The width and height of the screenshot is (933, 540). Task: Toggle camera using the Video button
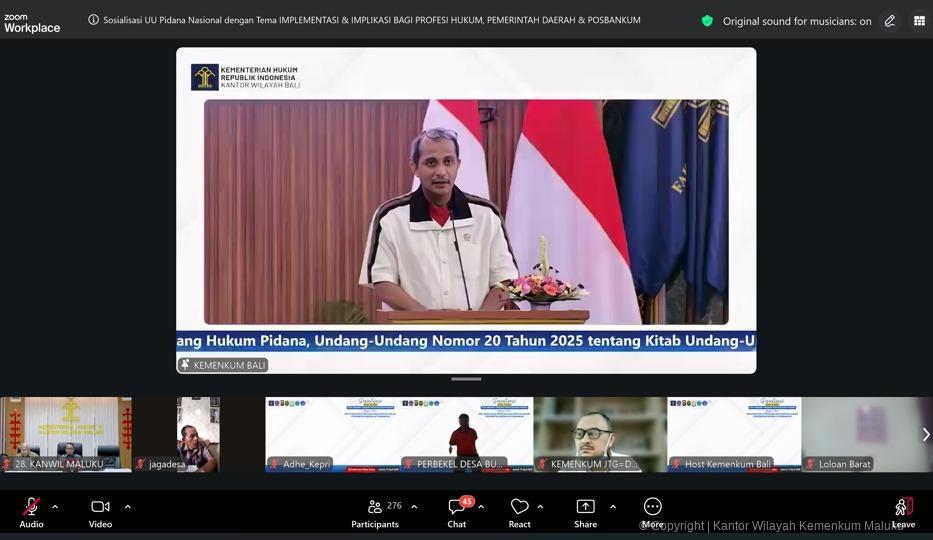pos(100,507)
